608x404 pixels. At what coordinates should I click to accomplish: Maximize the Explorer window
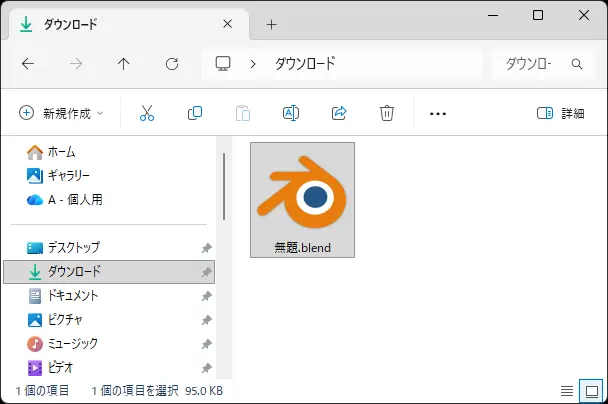coord(538,16)
